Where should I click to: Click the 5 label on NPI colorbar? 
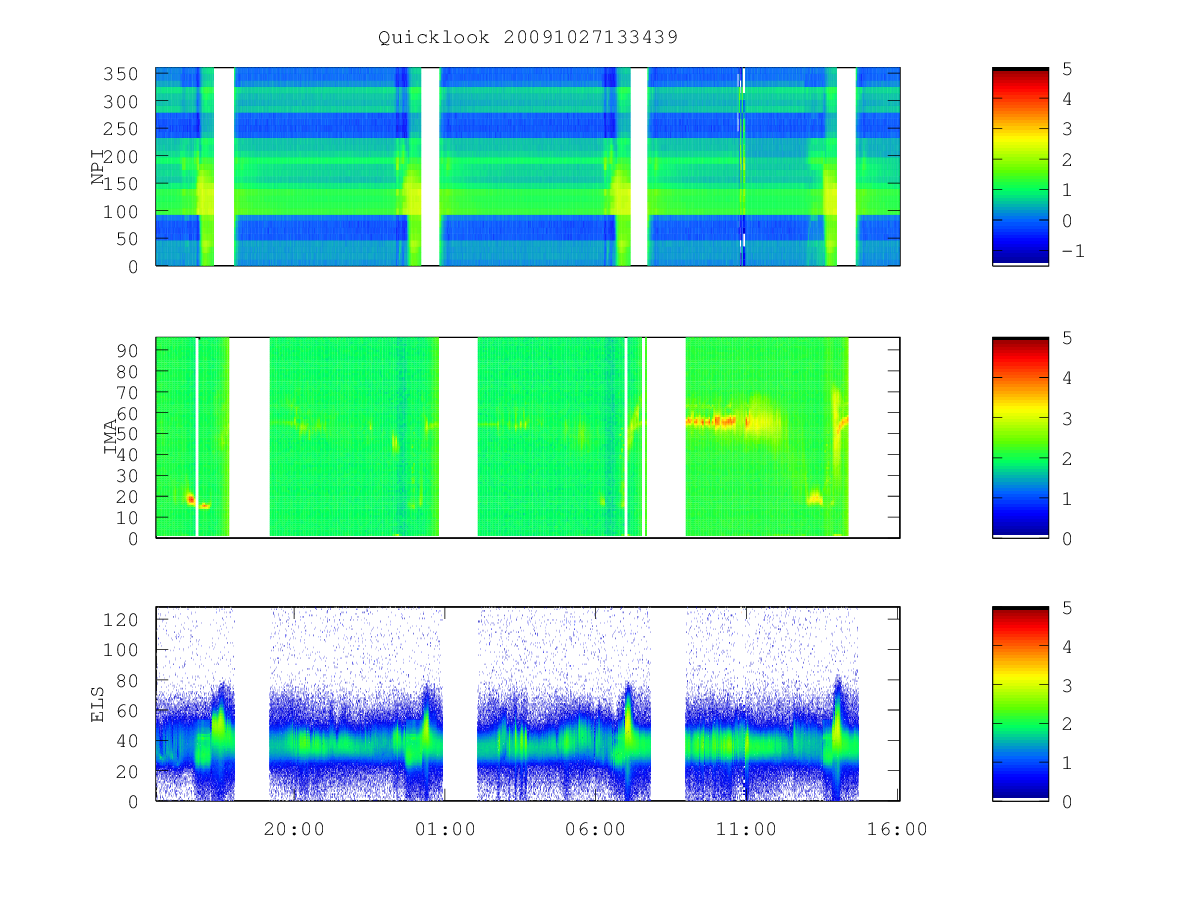[x=1066, y=68]
